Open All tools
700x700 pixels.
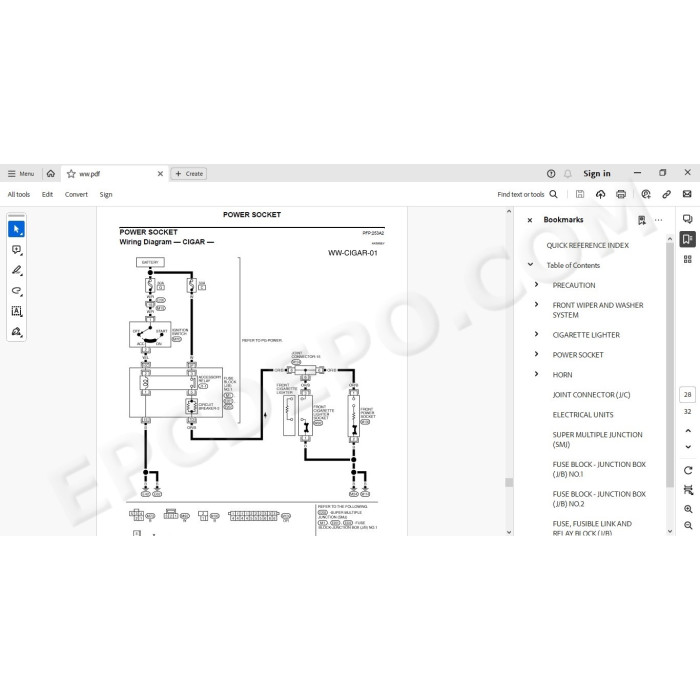(x=19, y=194)
